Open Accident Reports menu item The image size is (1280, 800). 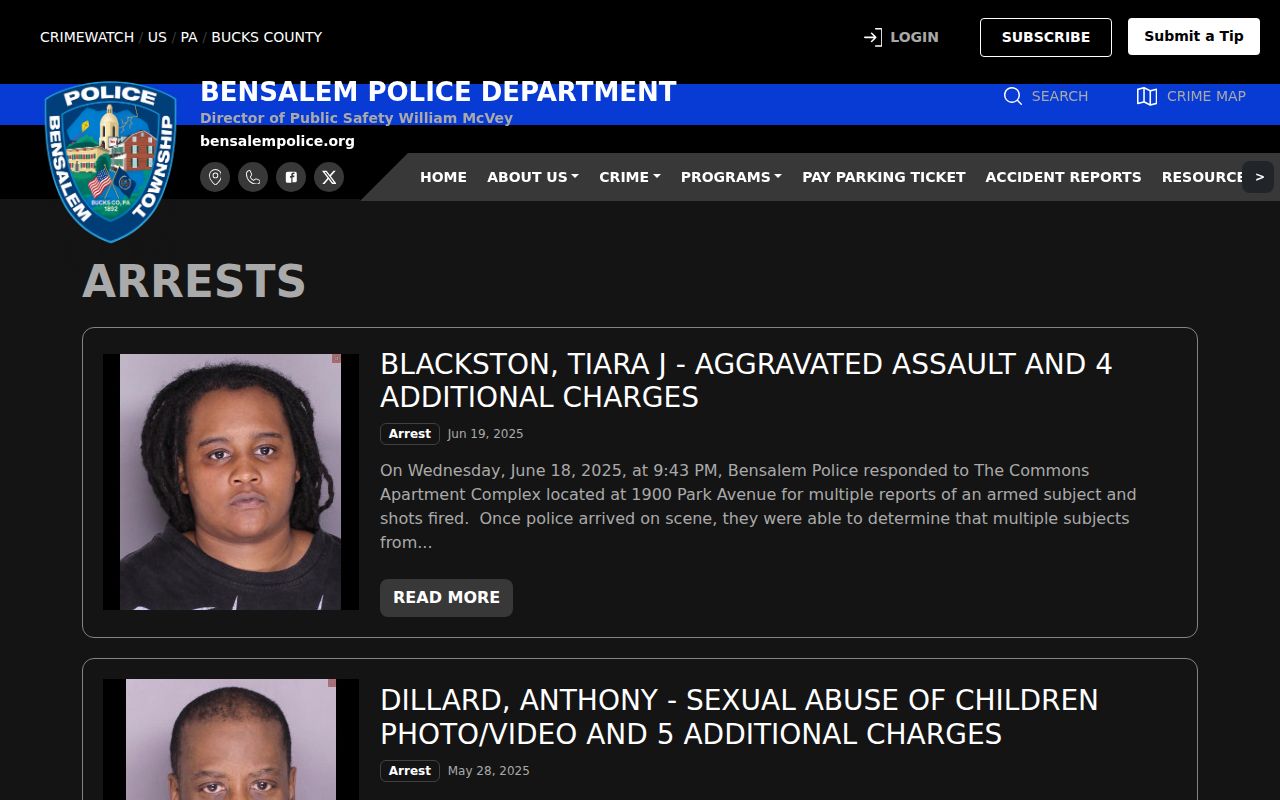(1063, 177)
